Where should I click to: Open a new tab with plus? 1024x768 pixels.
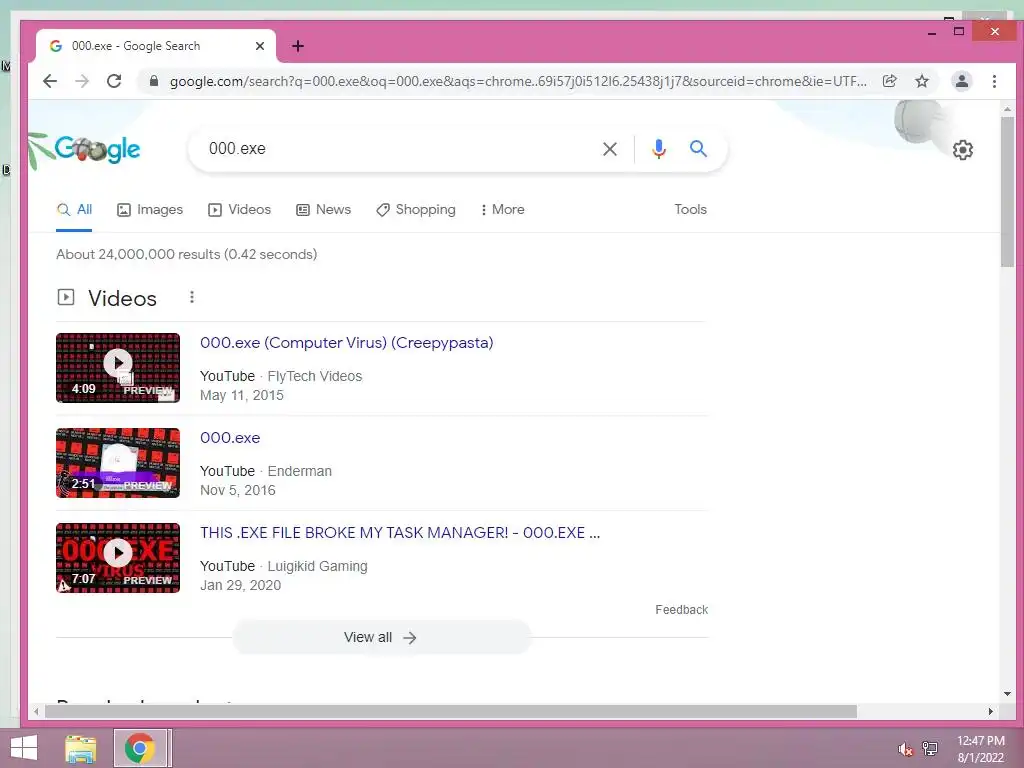[298, 46]
